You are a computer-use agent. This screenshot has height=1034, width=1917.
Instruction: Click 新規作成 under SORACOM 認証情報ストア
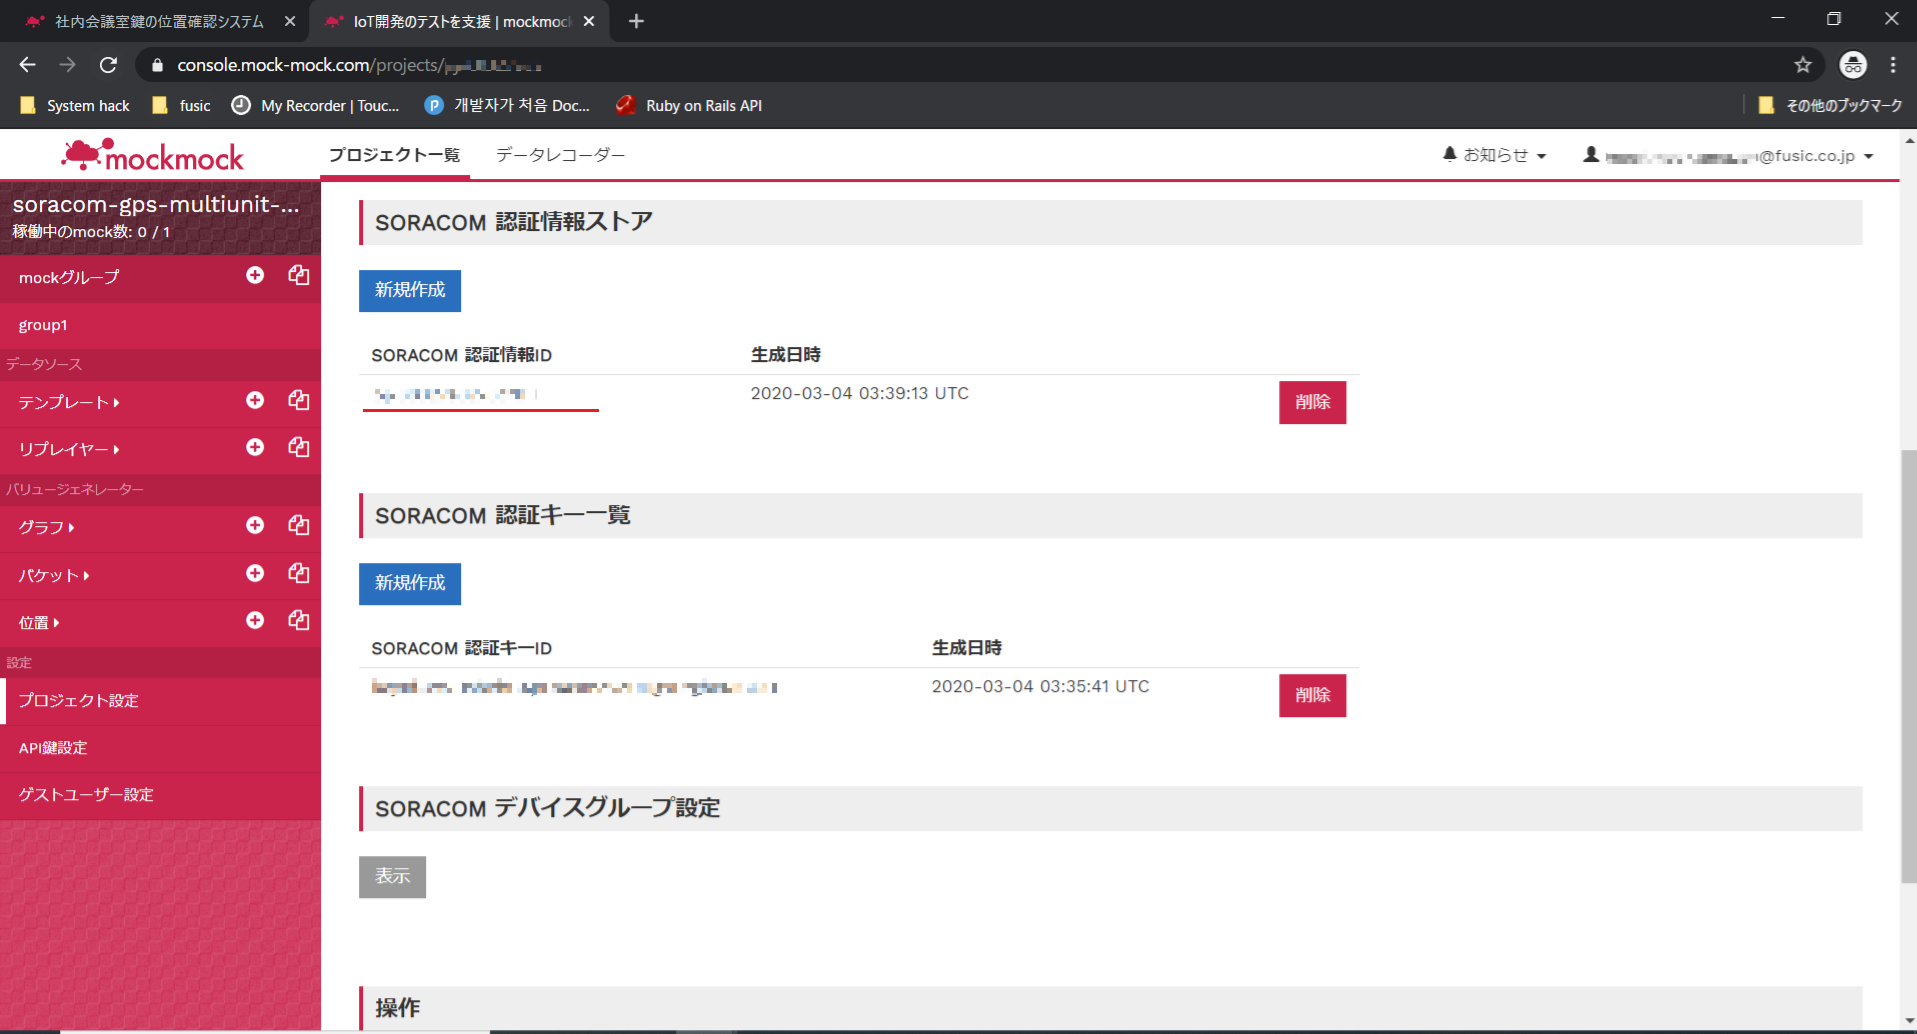click(x=410, y=290)
